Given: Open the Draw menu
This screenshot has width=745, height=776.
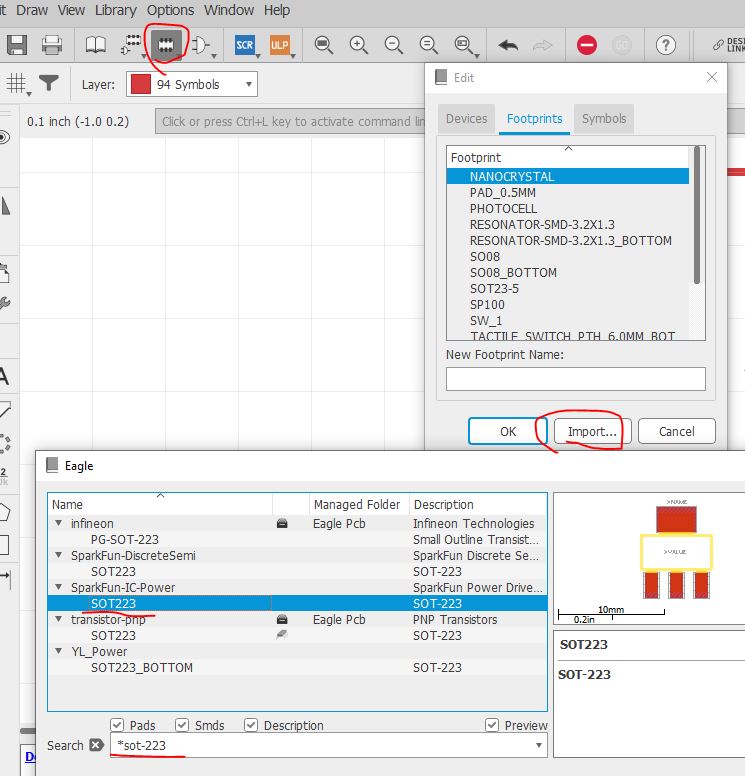Looking at the screenshot, I should 32,10.
